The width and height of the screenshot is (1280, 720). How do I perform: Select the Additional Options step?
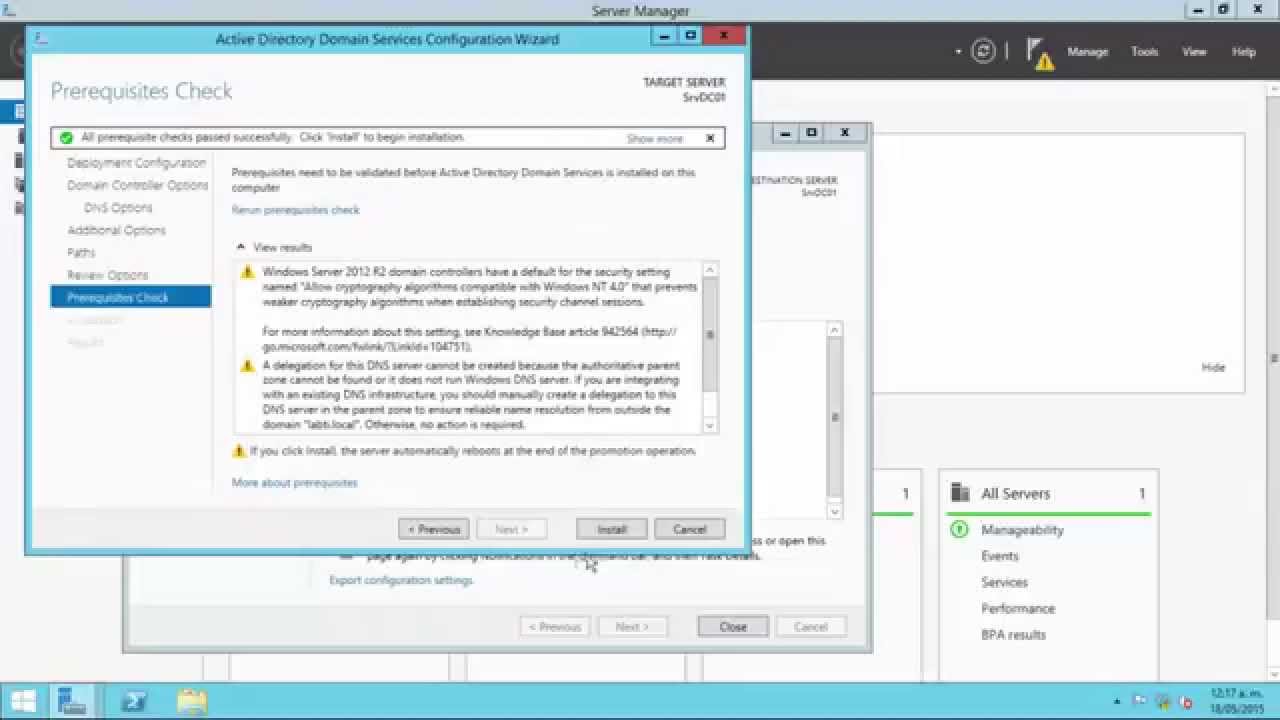click(116, 230)
